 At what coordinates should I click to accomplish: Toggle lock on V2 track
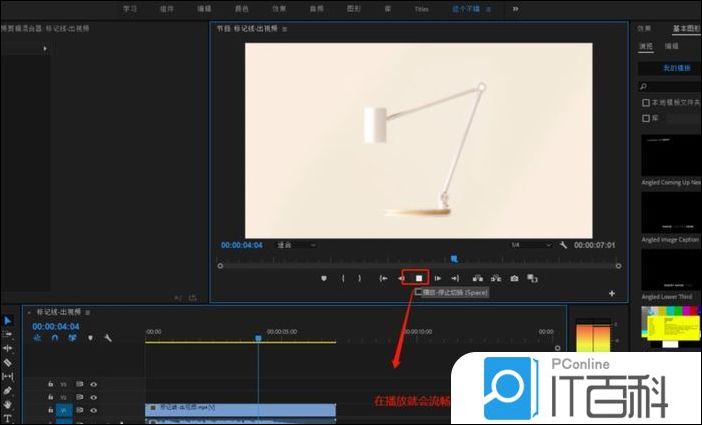(x=52, y=397)
